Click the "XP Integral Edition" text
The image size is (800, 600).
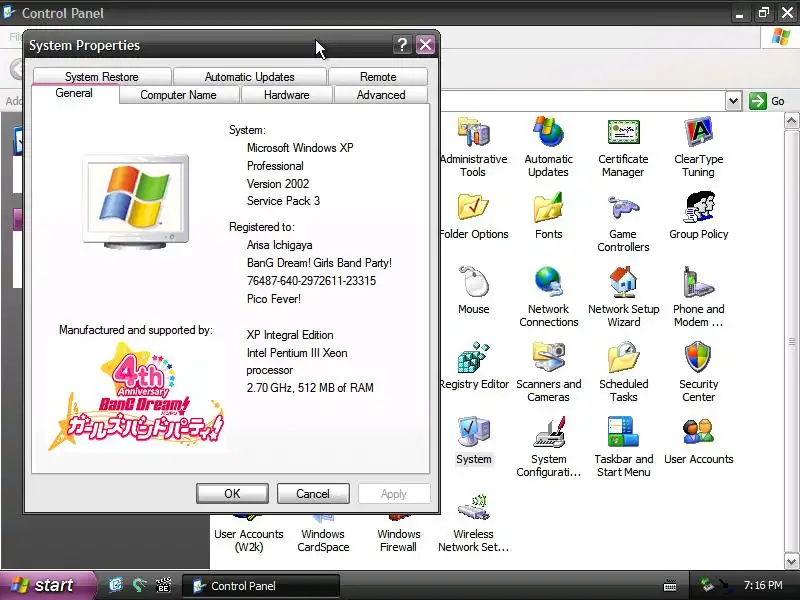pyautogui.click(x=290, y=335)
